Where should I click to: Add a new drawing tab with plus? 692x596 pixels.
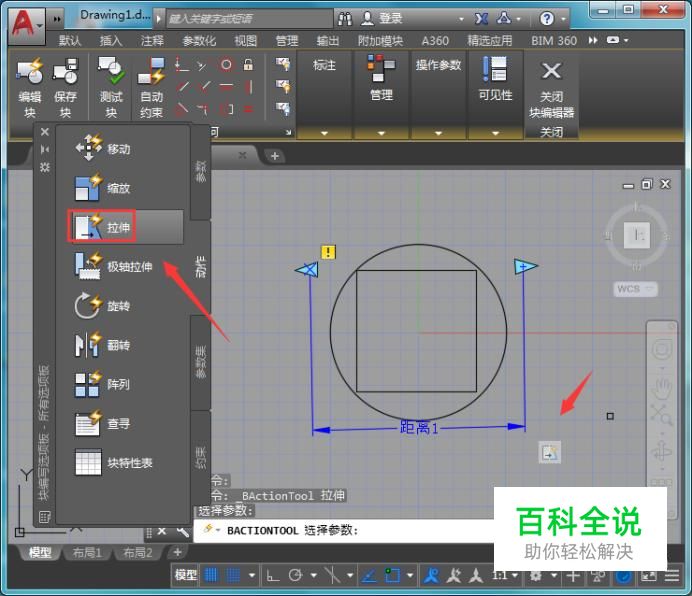click(275, 156)
